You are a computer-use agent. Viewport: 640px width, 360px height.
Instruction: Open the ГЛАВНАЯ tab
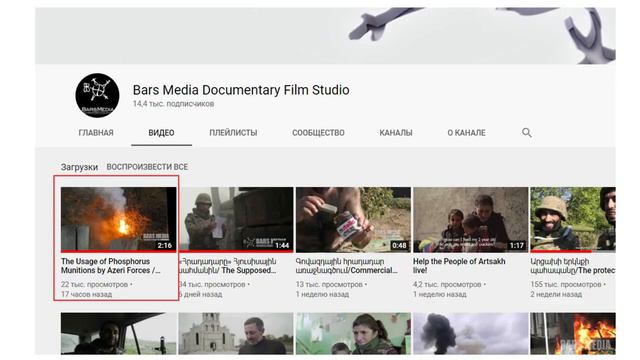point(96,133)
